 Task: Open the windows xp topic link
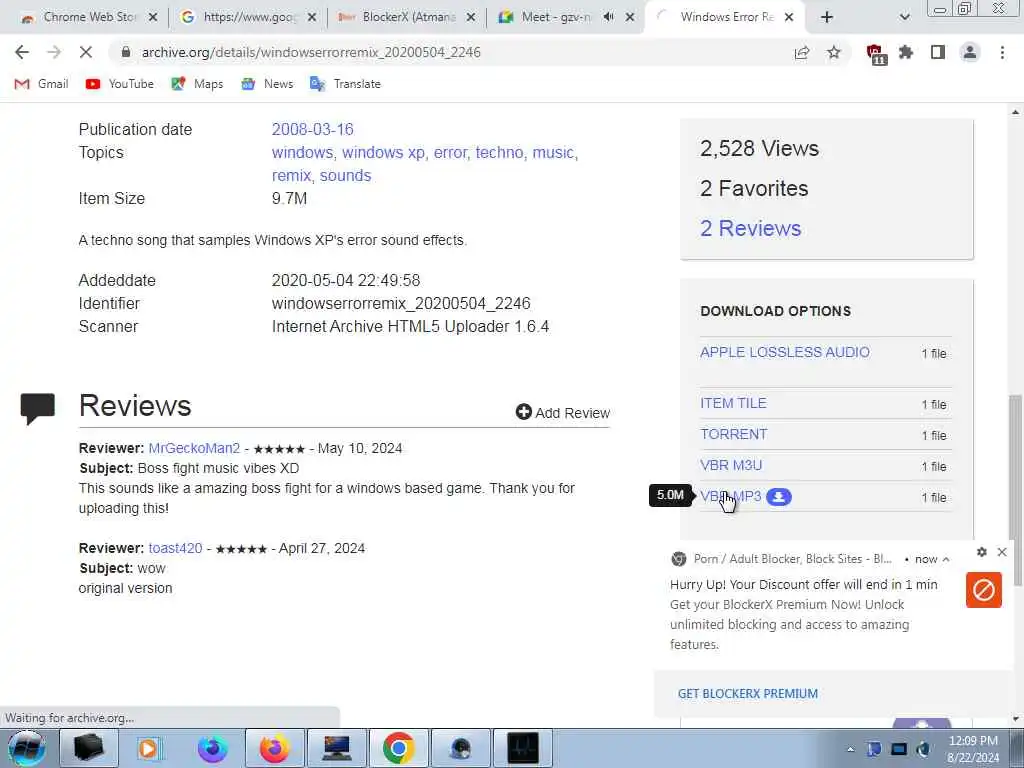click(x=383, y=152)
